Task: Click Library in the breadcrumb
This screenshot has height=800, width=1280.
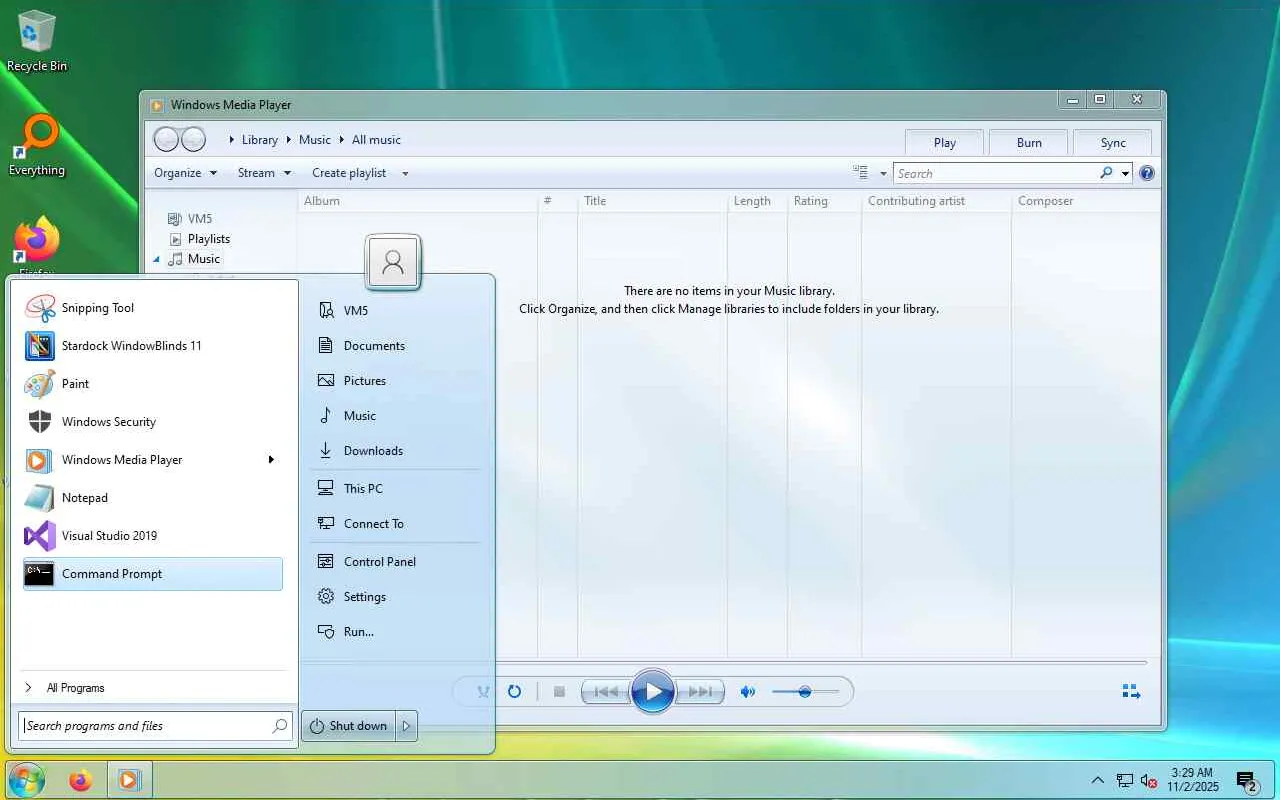Action: click(x=260, y=140)
